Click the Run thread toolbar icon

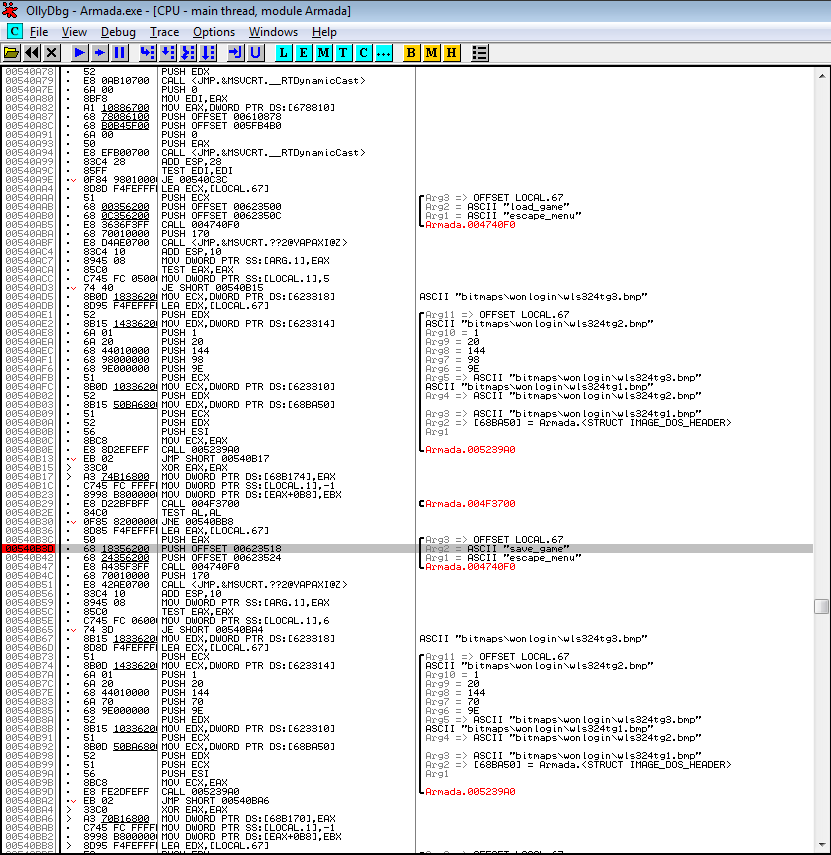click(99, 53)
